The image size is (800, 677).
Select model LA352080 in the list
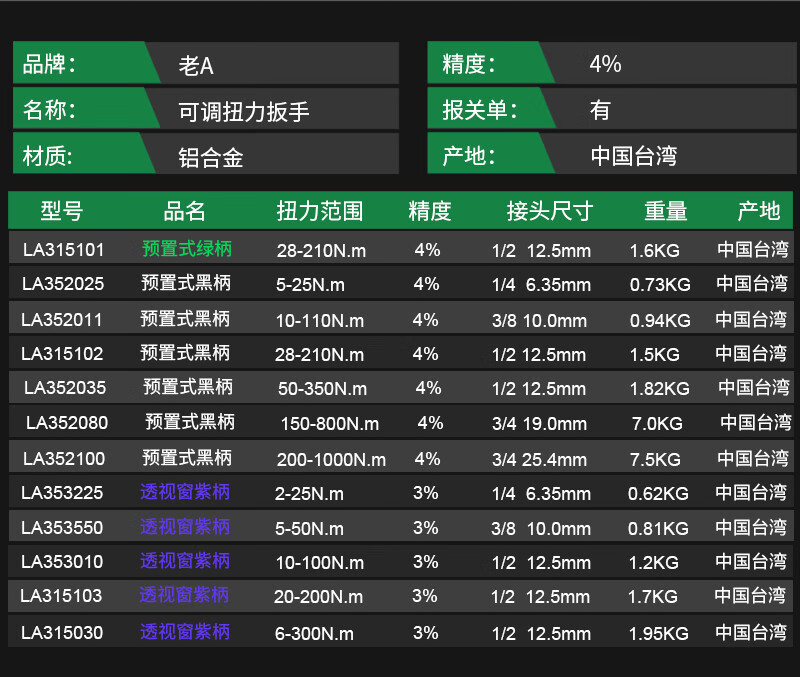(x=67, y=423)
